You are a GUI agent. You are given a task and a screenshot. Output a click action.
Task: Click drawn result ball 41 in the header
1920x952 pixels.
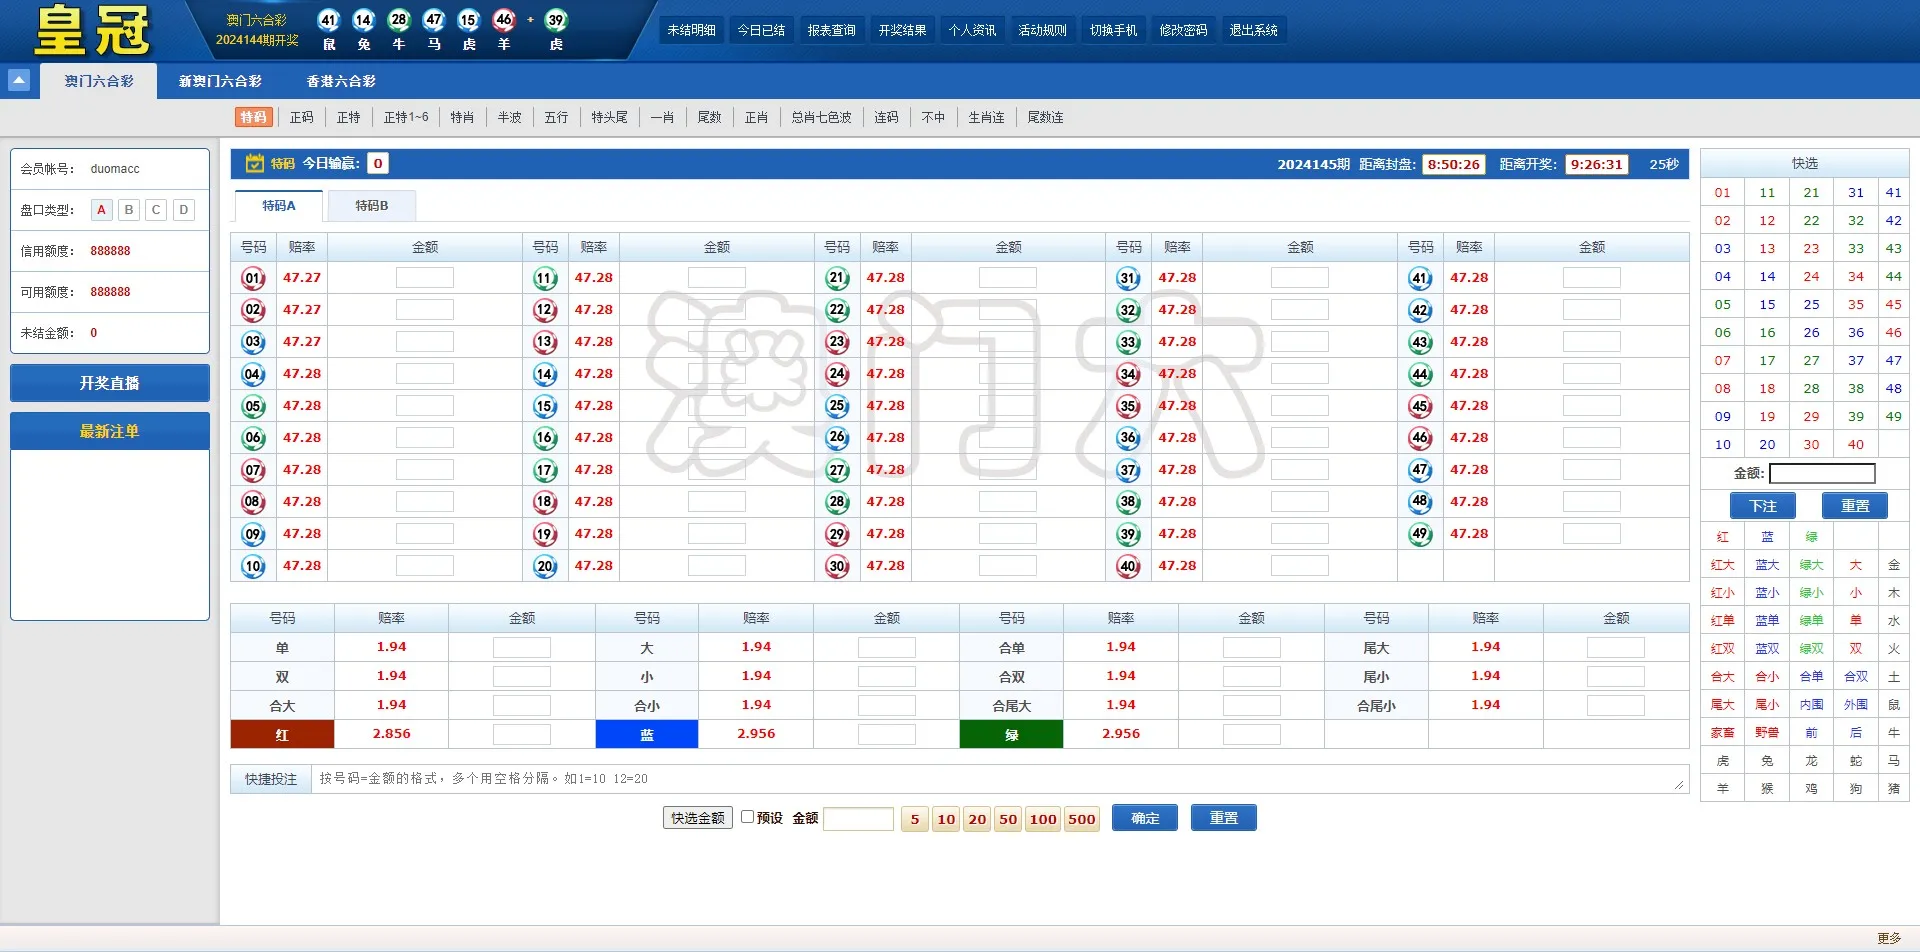coord(328,20)
